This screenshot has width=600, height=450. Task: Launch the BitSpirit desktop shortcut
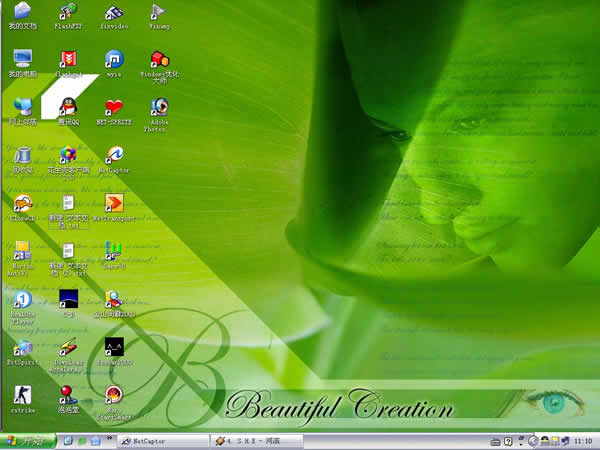pyautogui.click(x=22, y=348)
